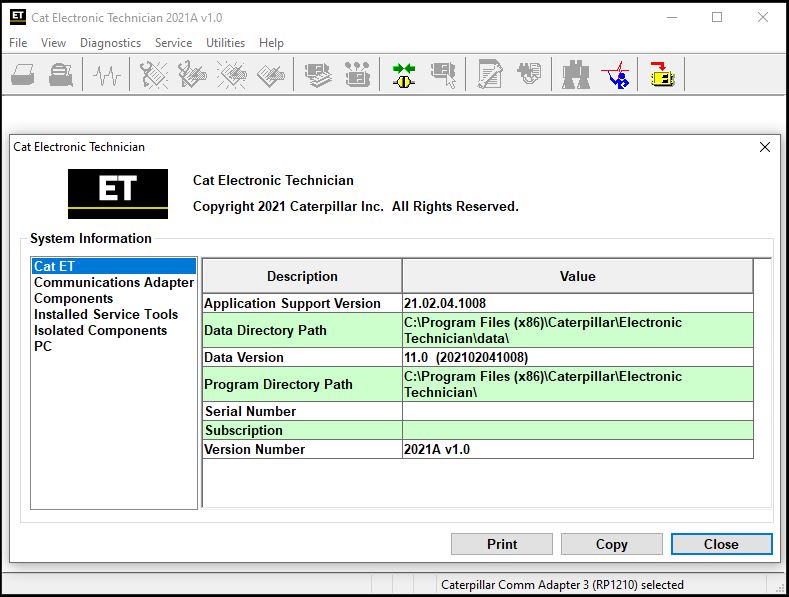
Task: Open the File menu
Action: (x=18, y=43)
